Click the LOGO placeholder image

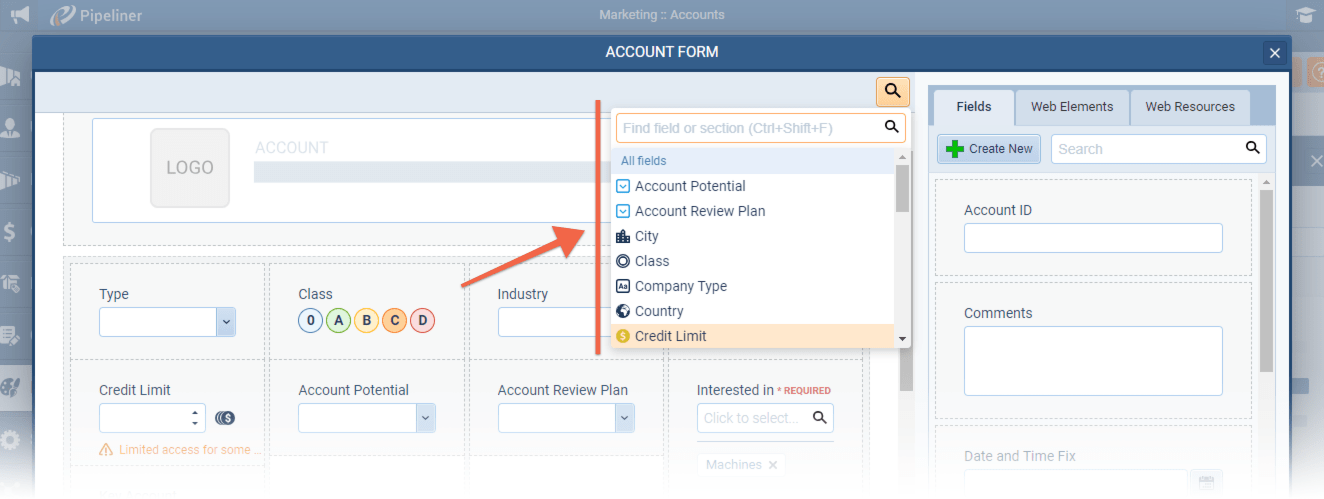190,167
